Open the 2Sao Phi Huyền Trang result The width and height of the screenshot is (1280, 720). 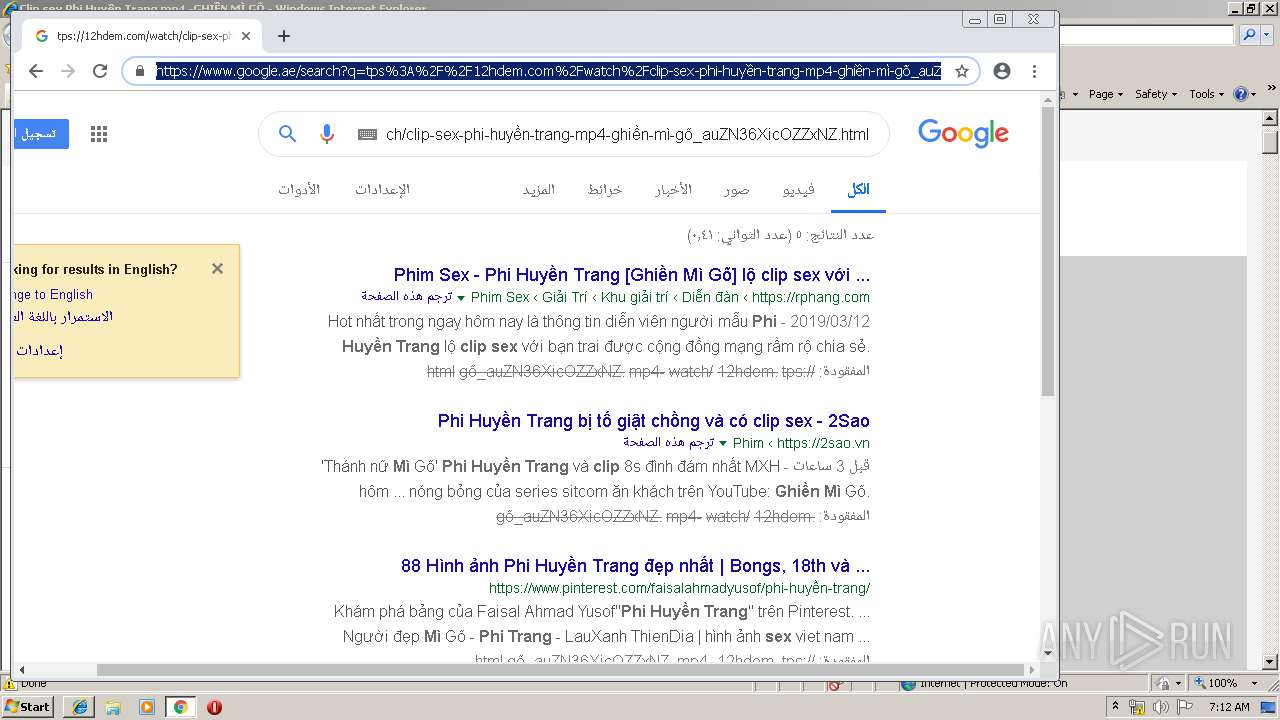[654, 420]
